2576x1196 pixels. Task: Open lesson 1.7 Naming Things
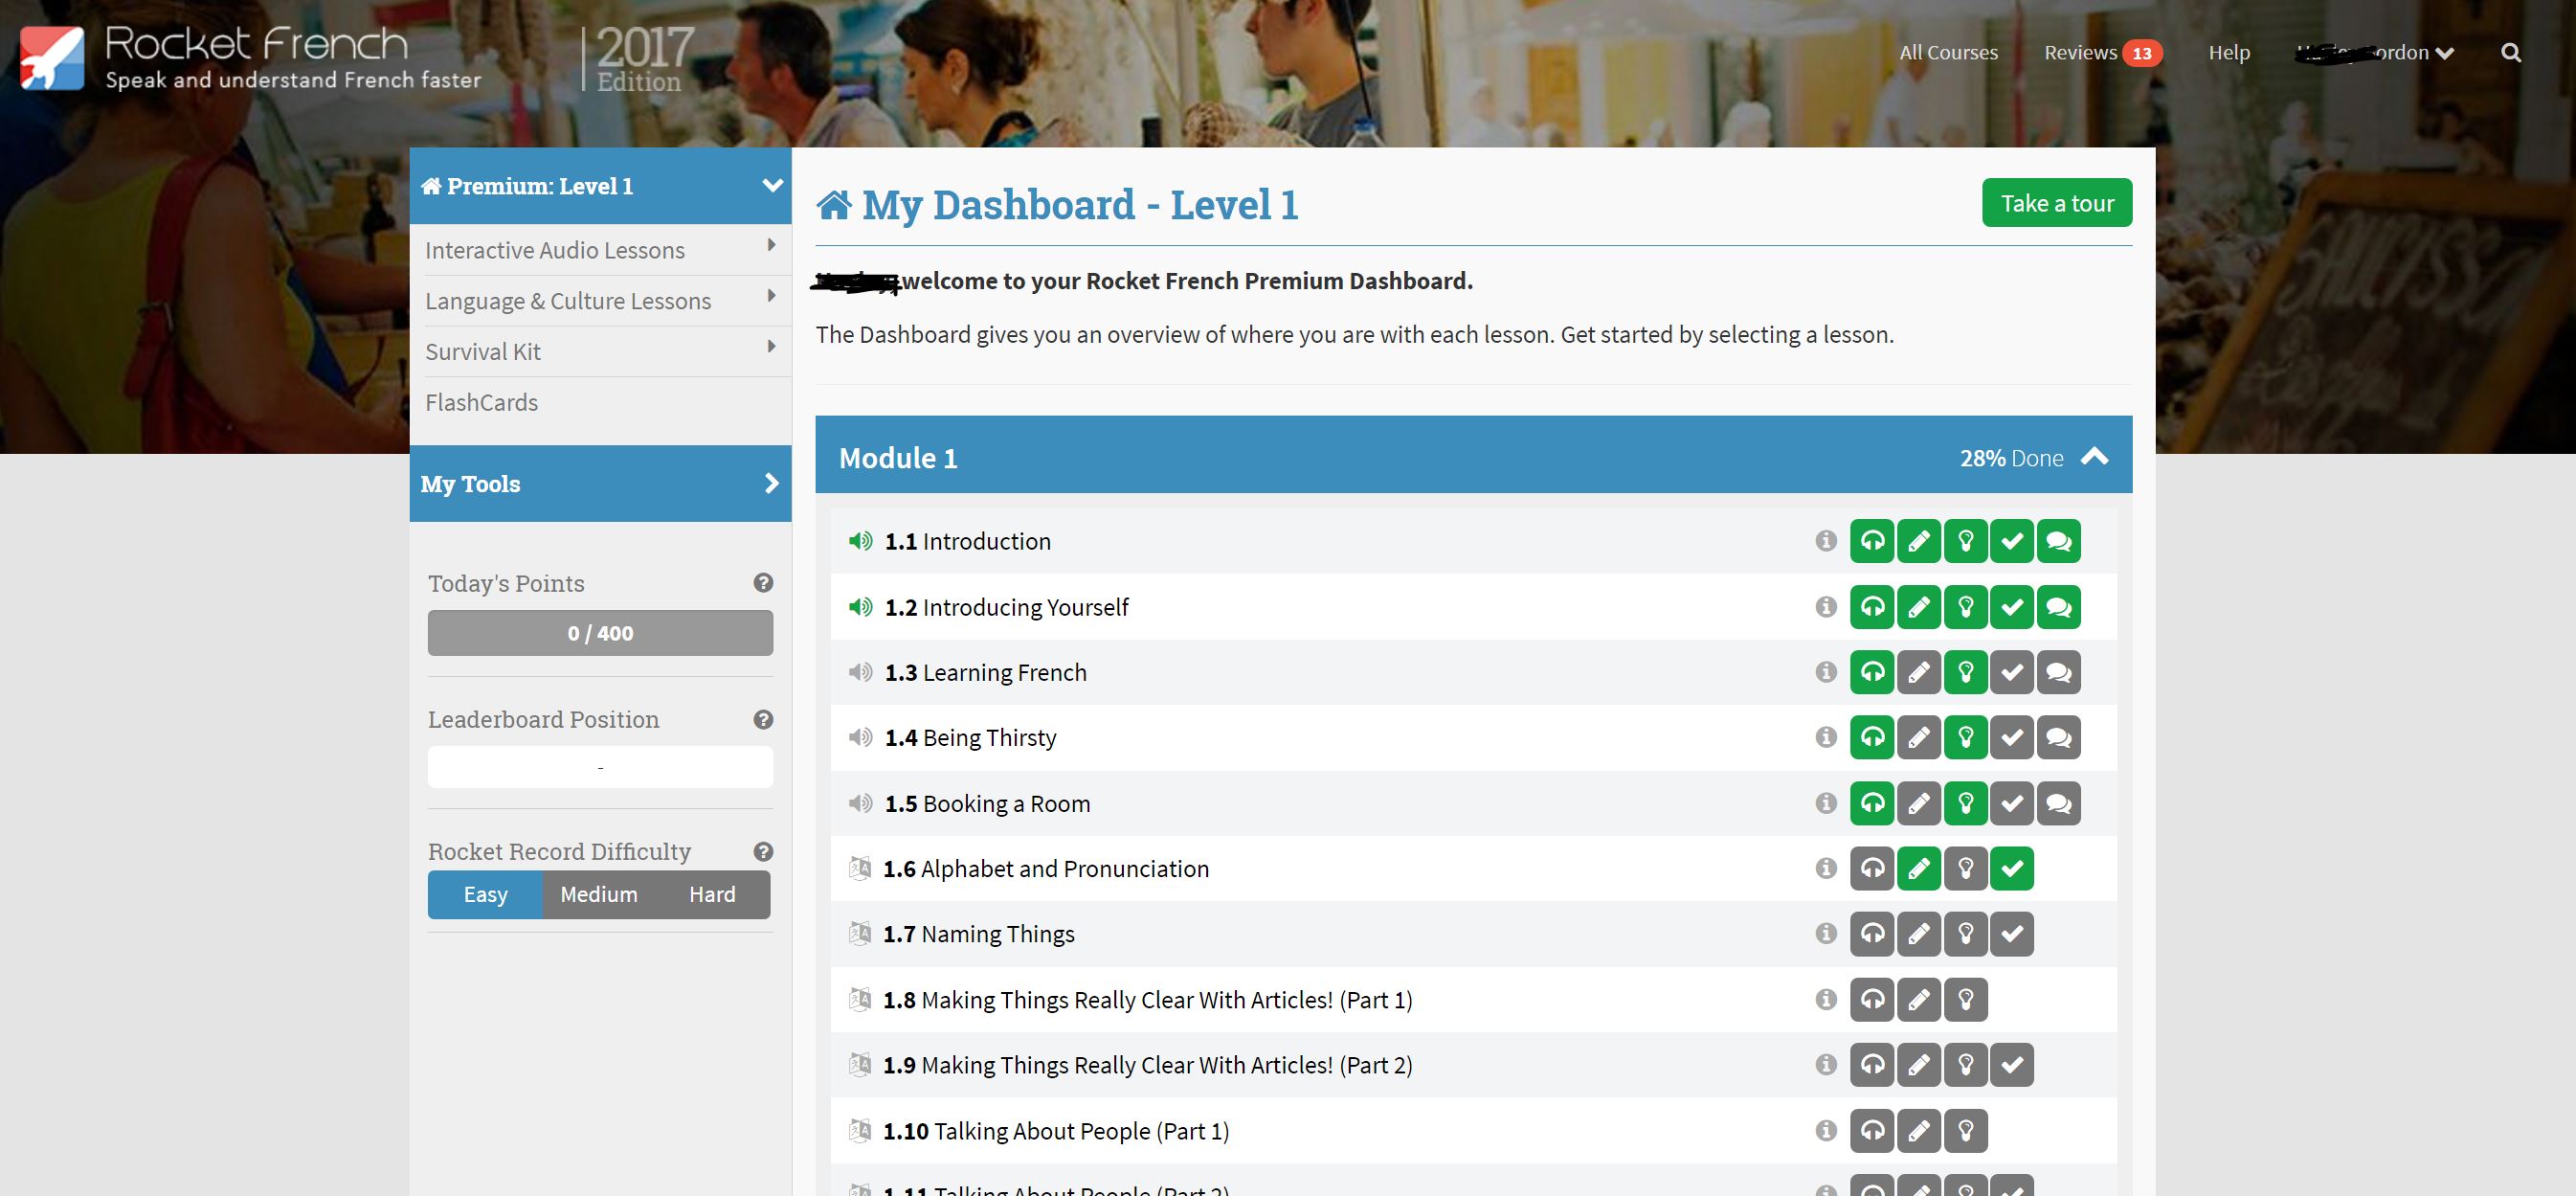(978, 934)
